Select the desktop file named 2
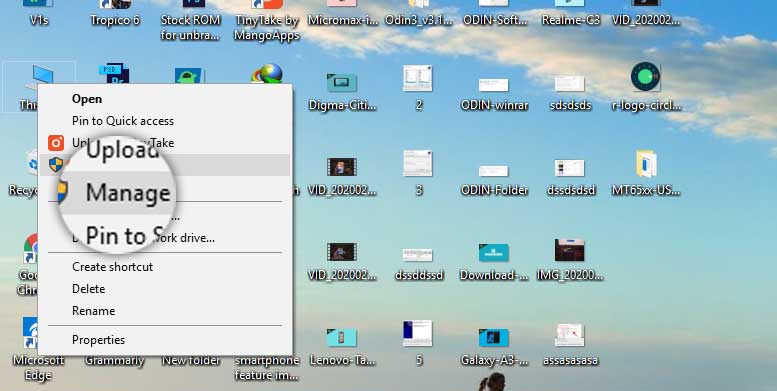Screen dimensions: 777x391 418,88
